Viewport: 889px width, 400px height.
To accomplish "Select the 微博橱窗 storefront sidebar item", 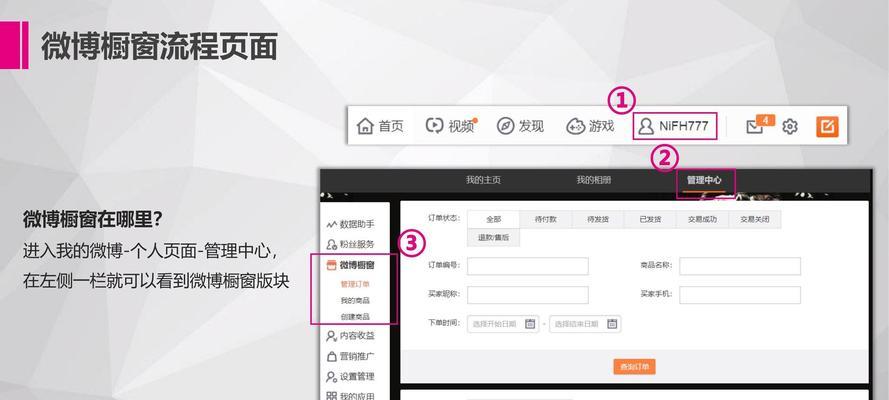I will (x=351, y=265).
